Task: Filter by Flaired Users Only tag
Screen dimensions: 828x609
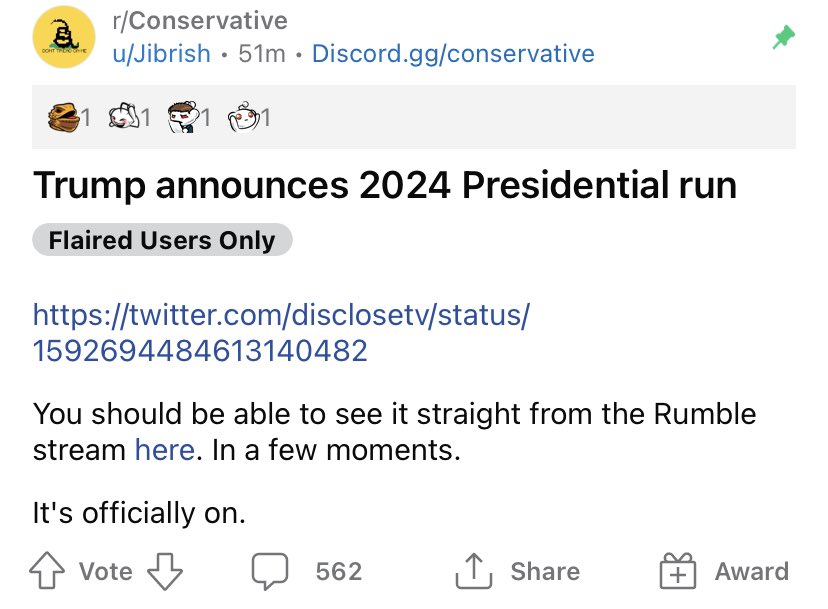Action: tap(162, 240)
